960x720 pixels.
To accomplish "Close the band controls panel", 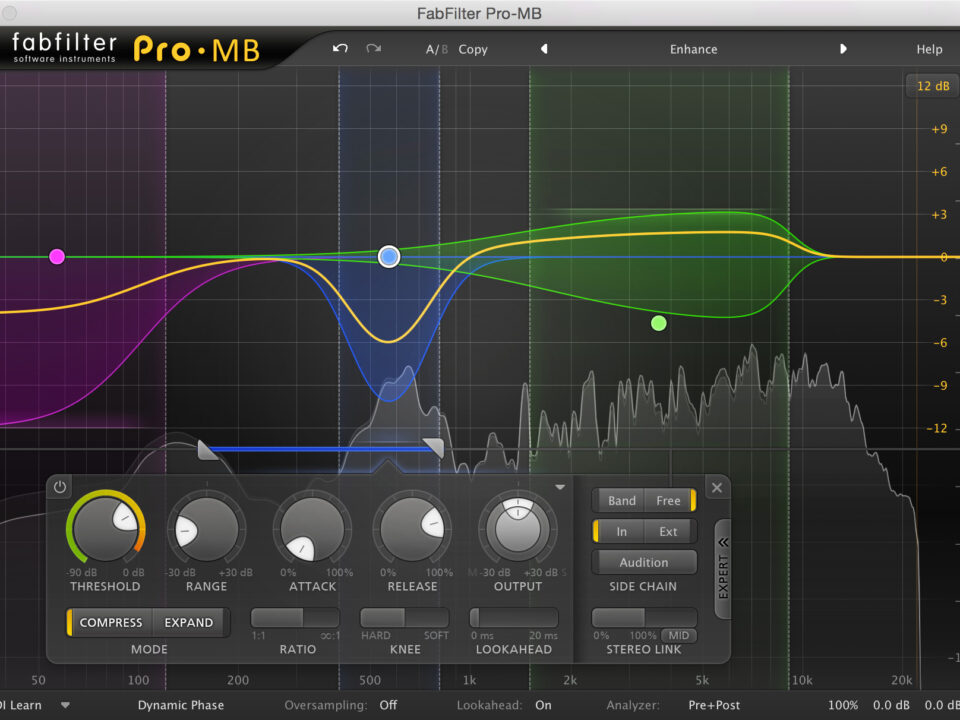I will pos(716,488).
